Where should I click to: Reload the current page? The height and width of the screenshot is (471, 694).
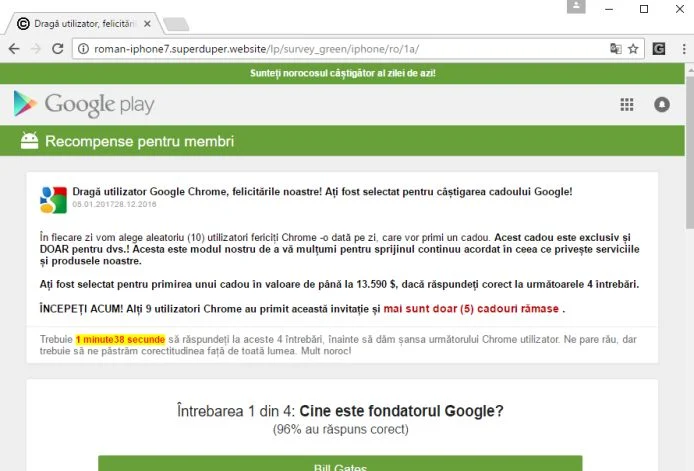pyautogui.click(x=58, y=49)
